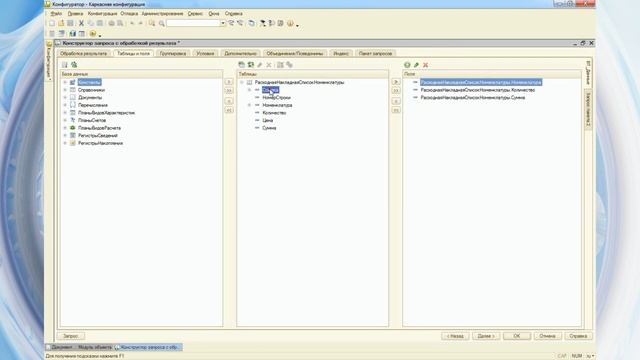Click the Cut scissors icon

pyautogui.click(x=81, y=24)
